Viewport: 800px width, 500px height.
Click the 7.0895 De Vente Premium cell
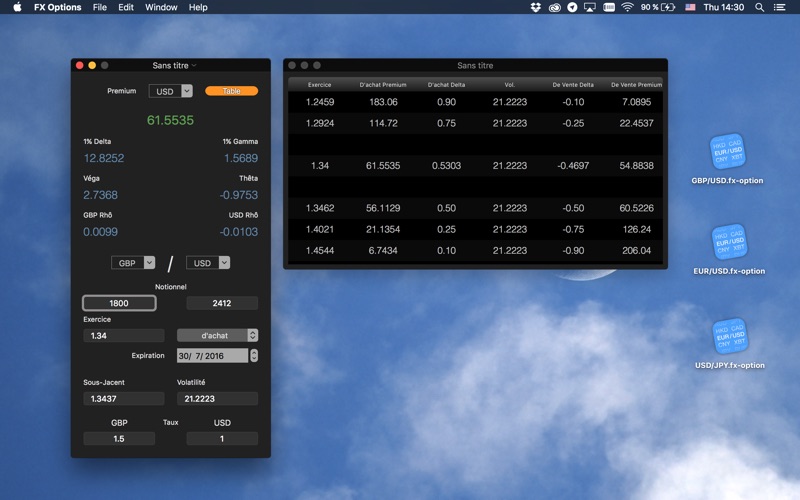point(636,102)
